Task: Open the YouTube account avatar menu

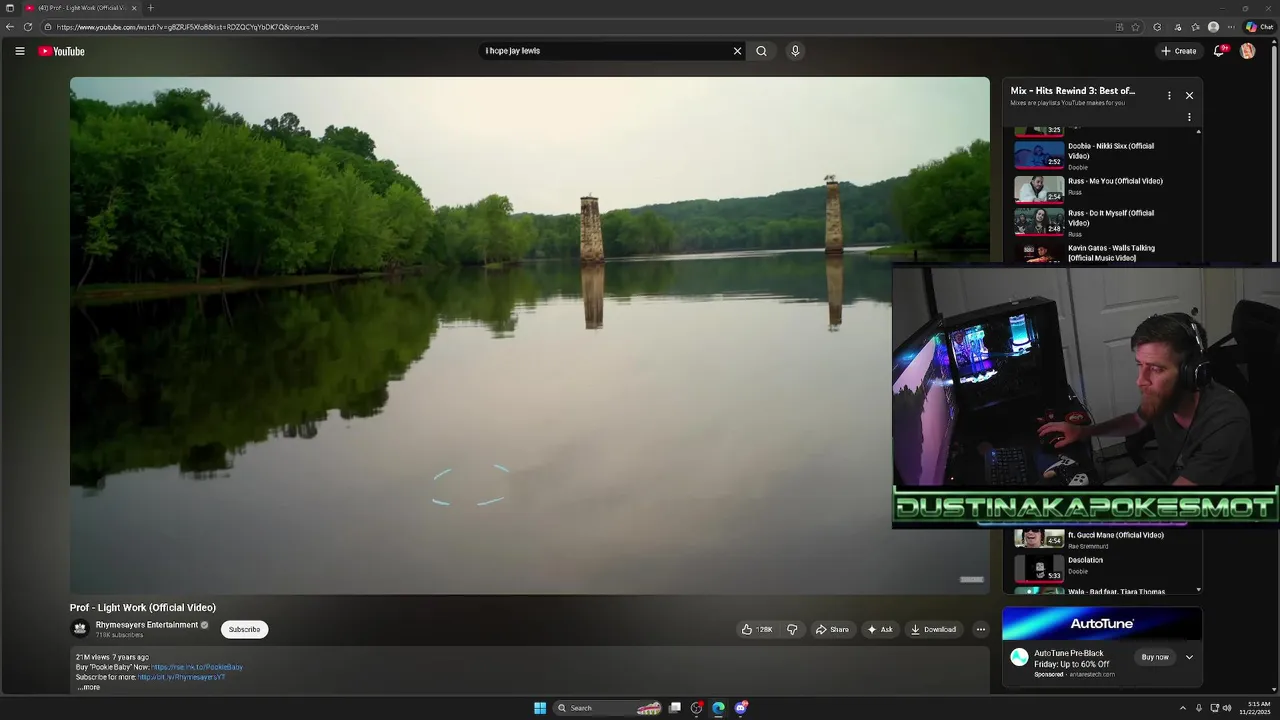Action: (x=1247, y=51)
